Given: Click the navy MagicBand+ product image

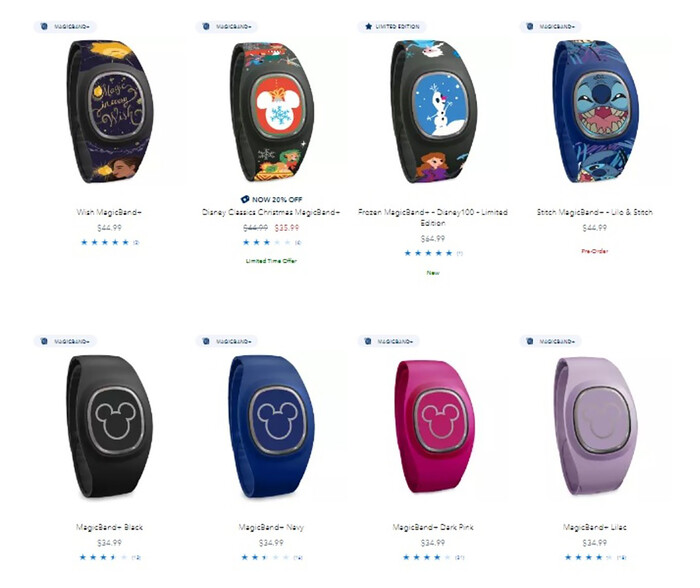Looking at the screenshot, I should (x=271, y=426).
